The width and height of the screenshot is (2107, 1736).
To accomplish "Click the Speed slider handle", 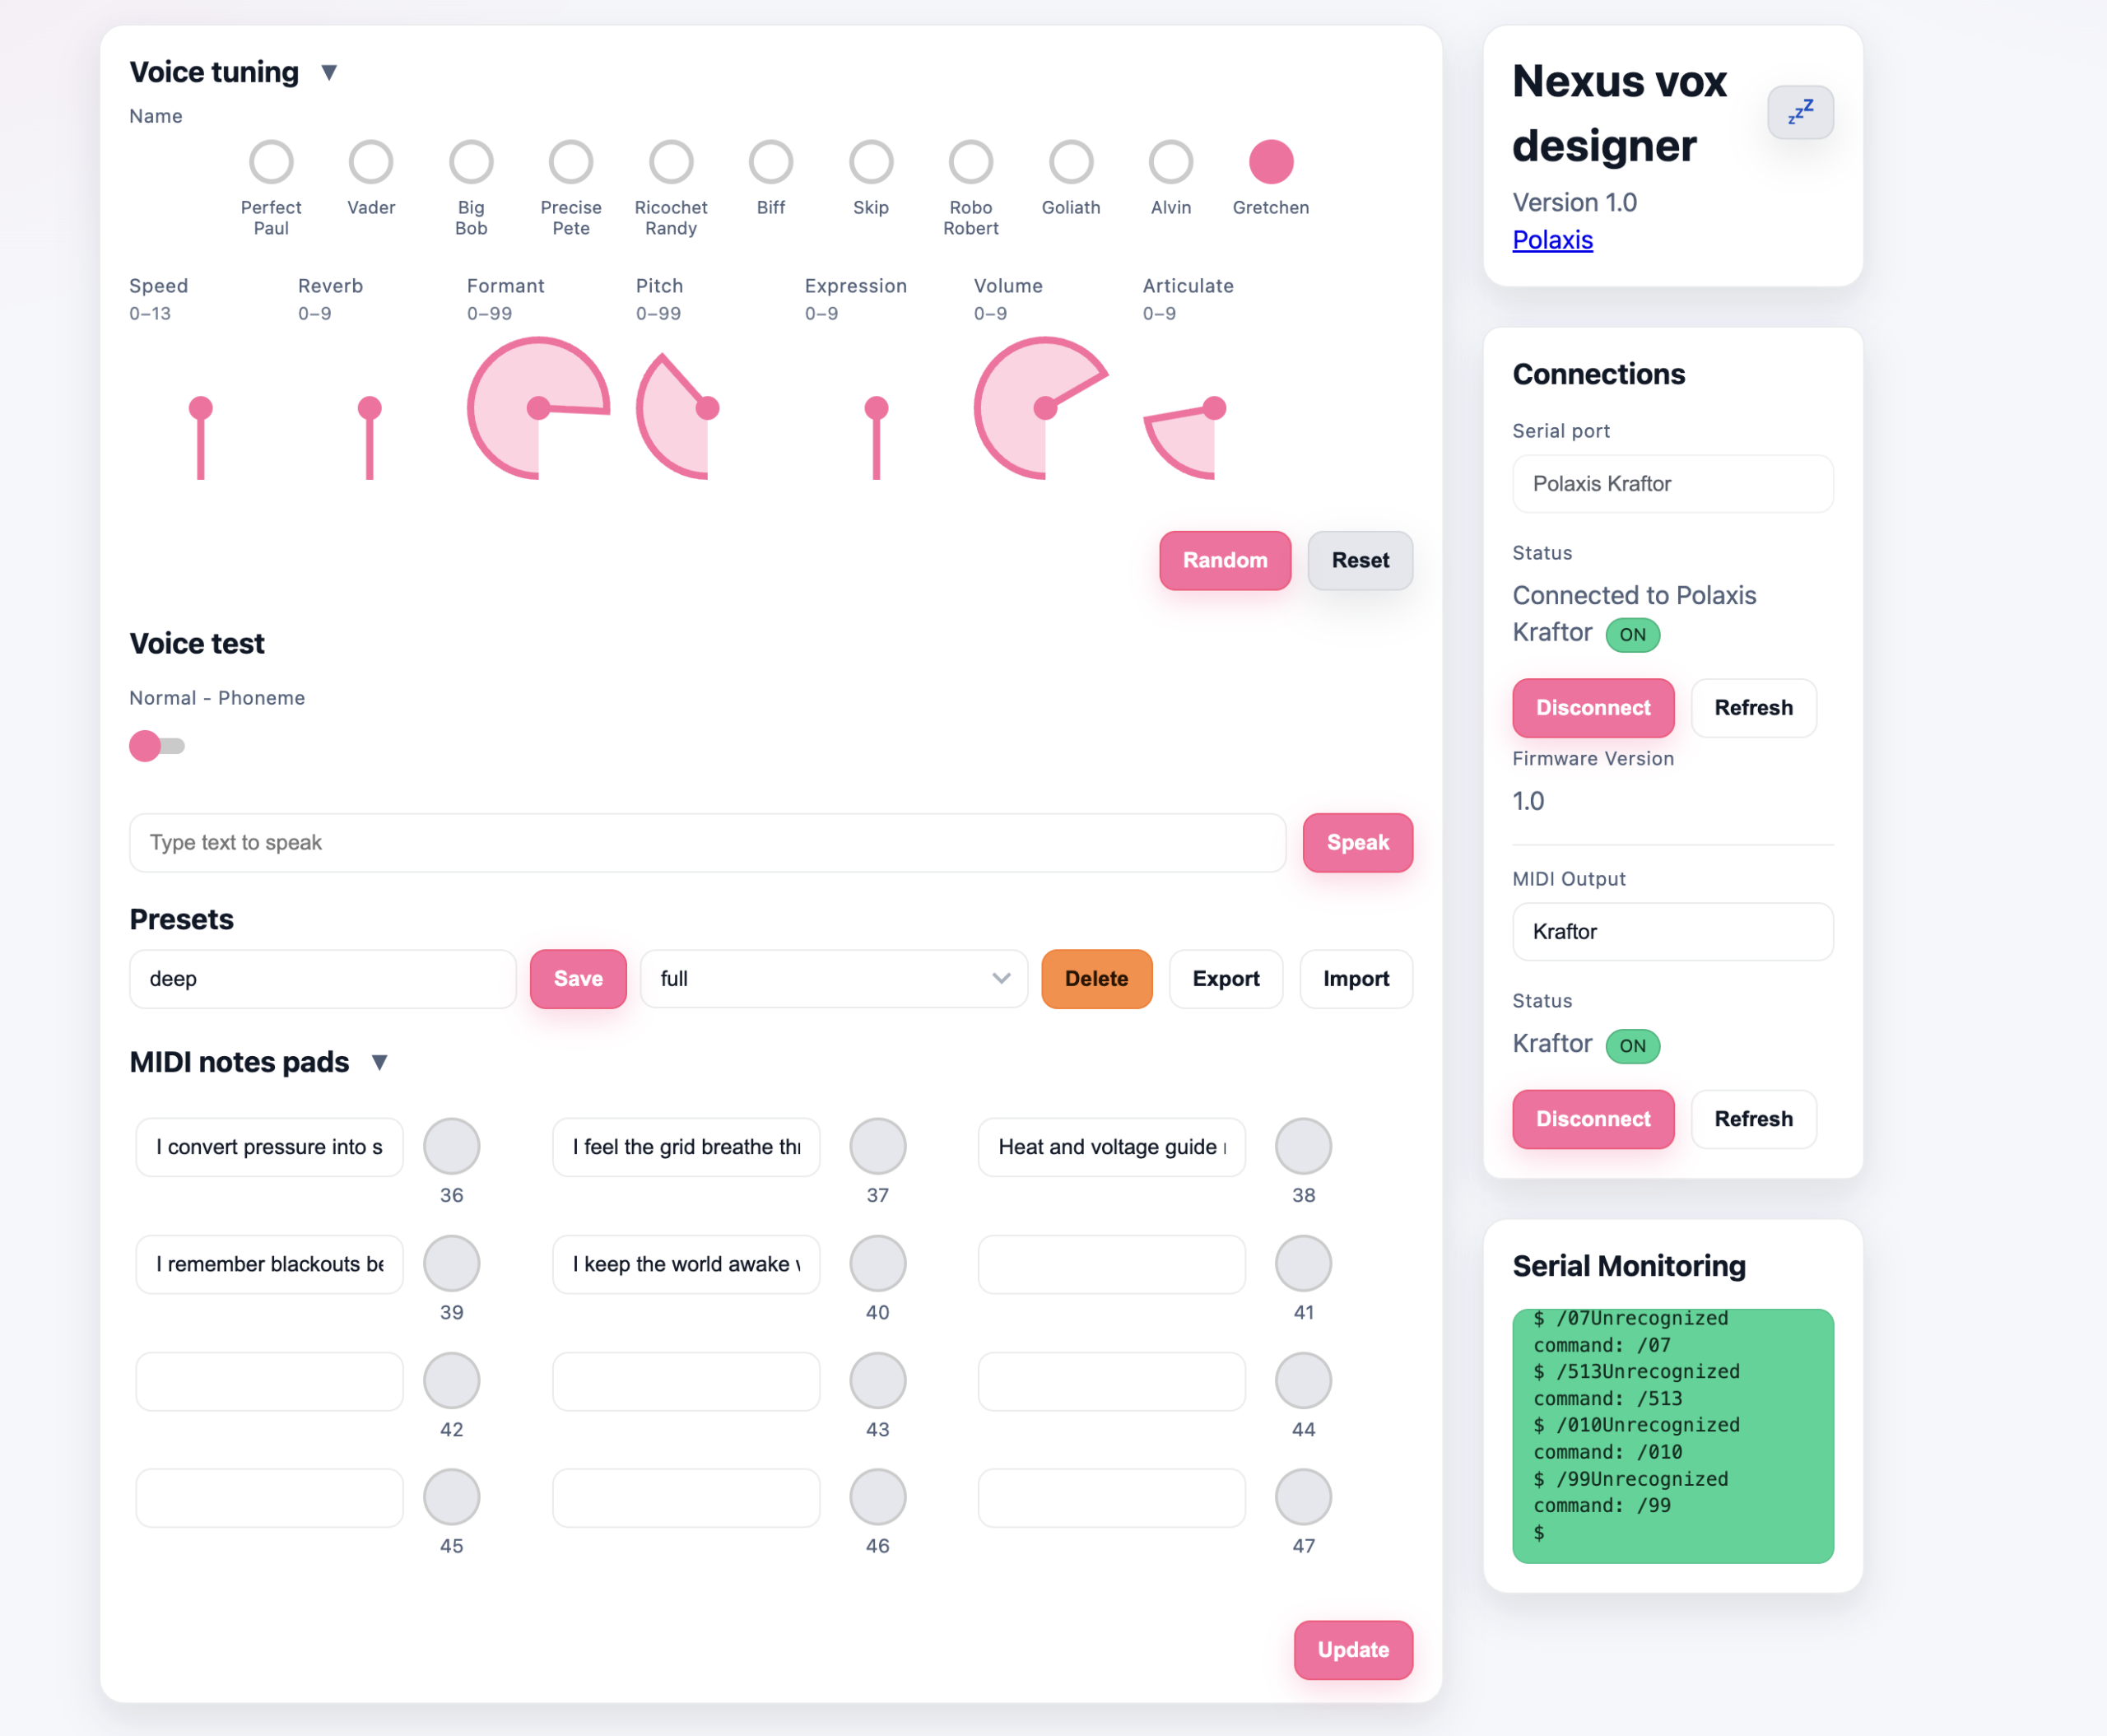I will [x=201, y=408].
